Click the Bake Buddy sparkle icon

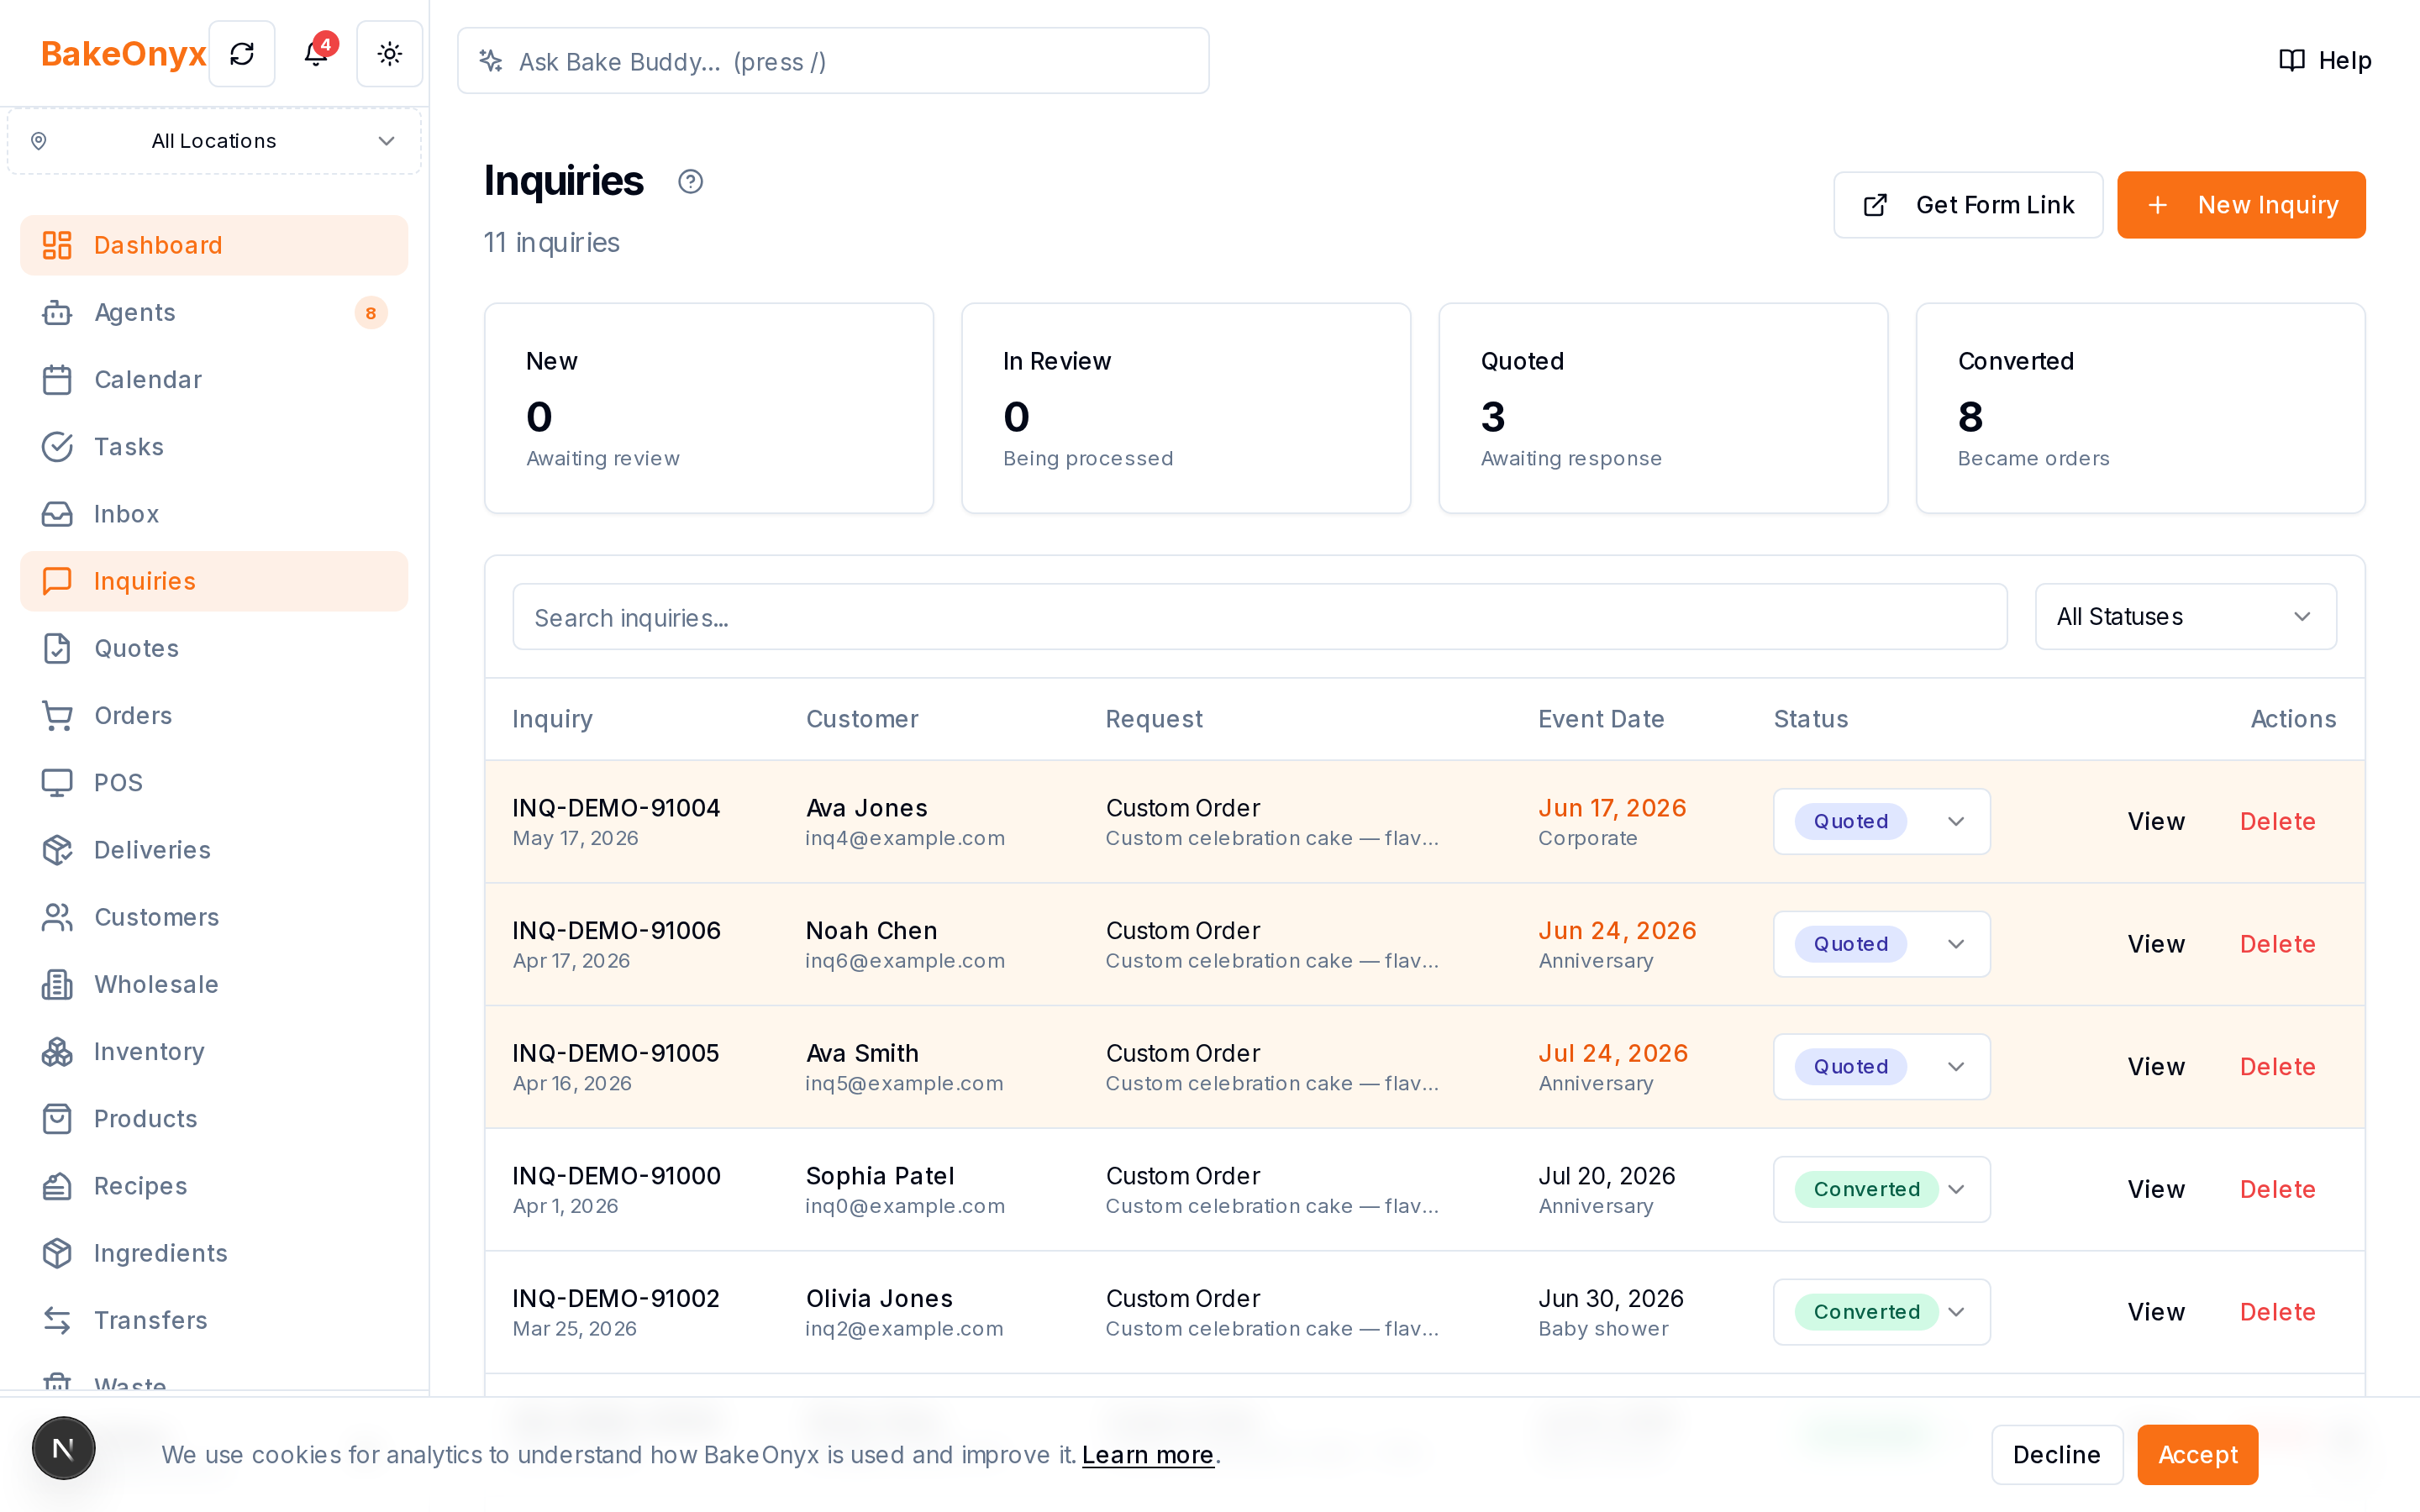(x=490, y=61)
